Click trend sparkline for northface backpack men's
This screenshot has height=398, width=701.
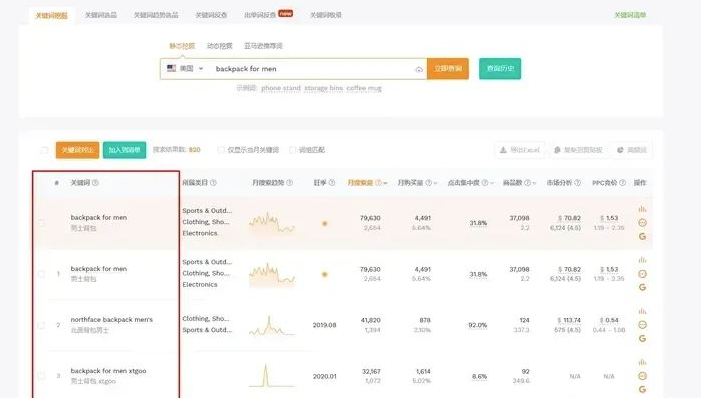tap(272, 326)
